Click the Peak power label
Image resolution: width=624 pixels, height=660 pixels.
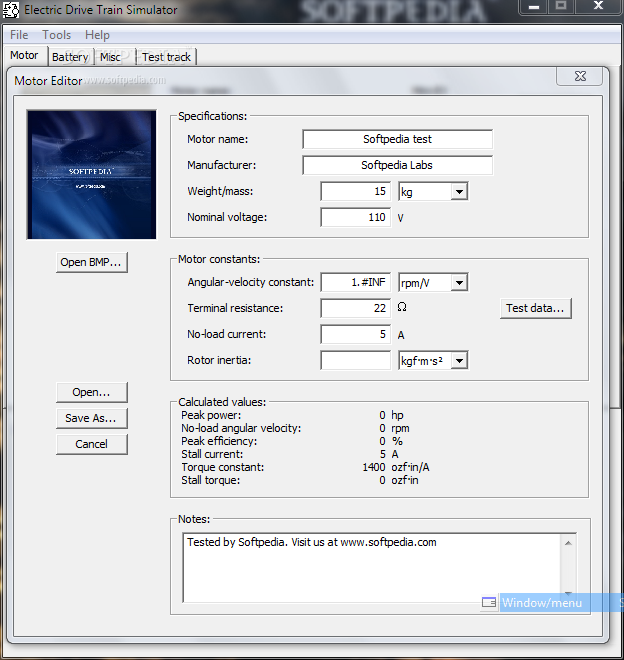(211, 415)
